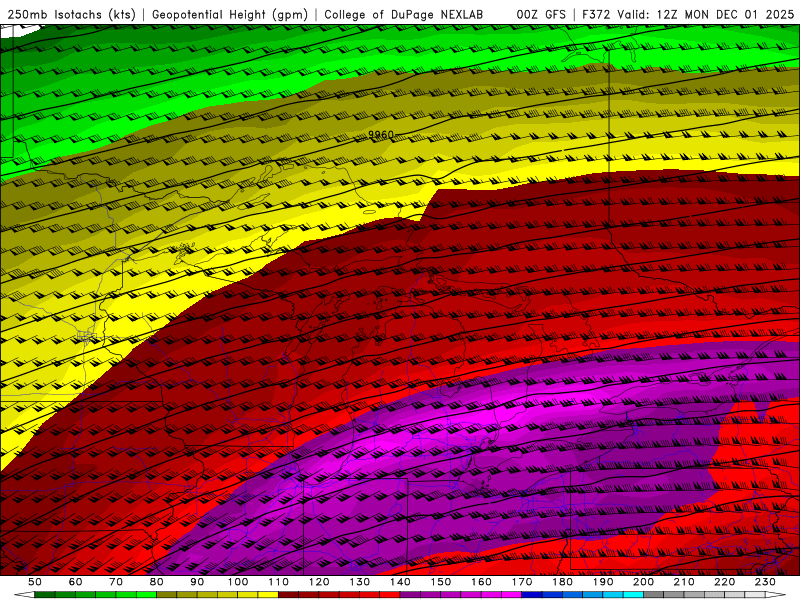Click the 'F372' forecast hour label
This screenshot has width=800, height=600.
tap(596, 15)
